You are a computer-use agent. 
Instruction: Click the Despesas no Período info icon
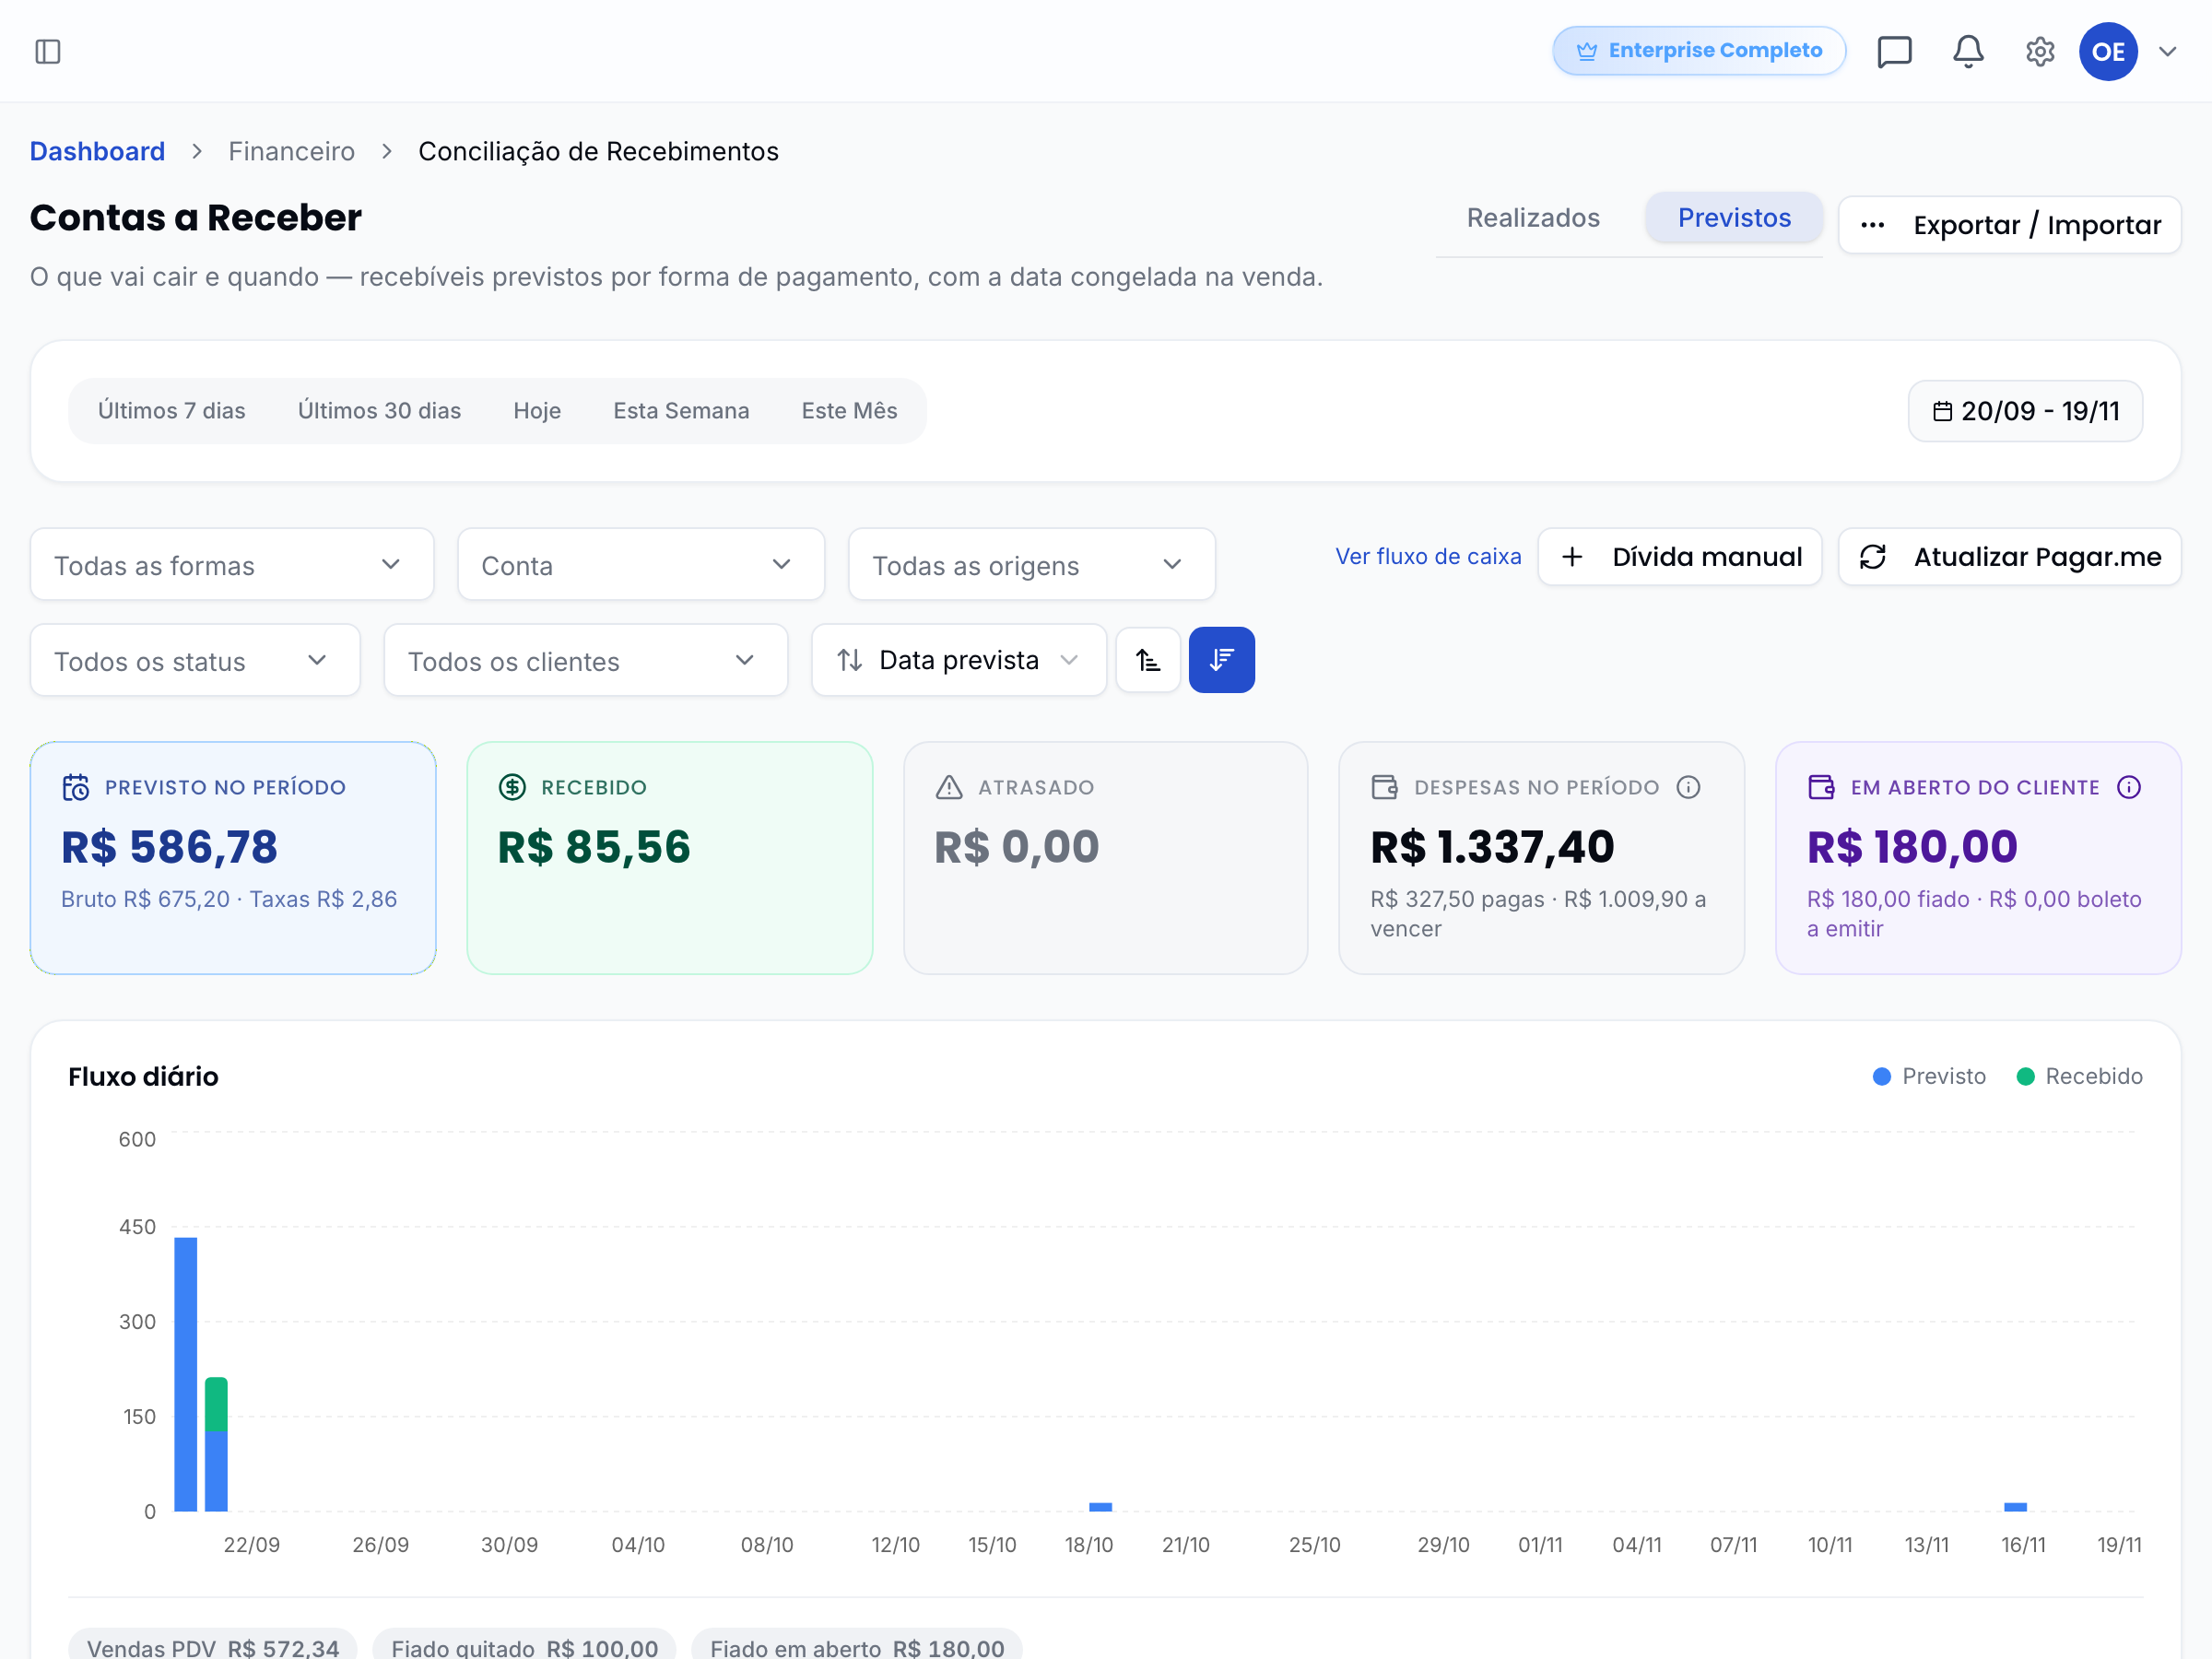(x=1688, y=788)
